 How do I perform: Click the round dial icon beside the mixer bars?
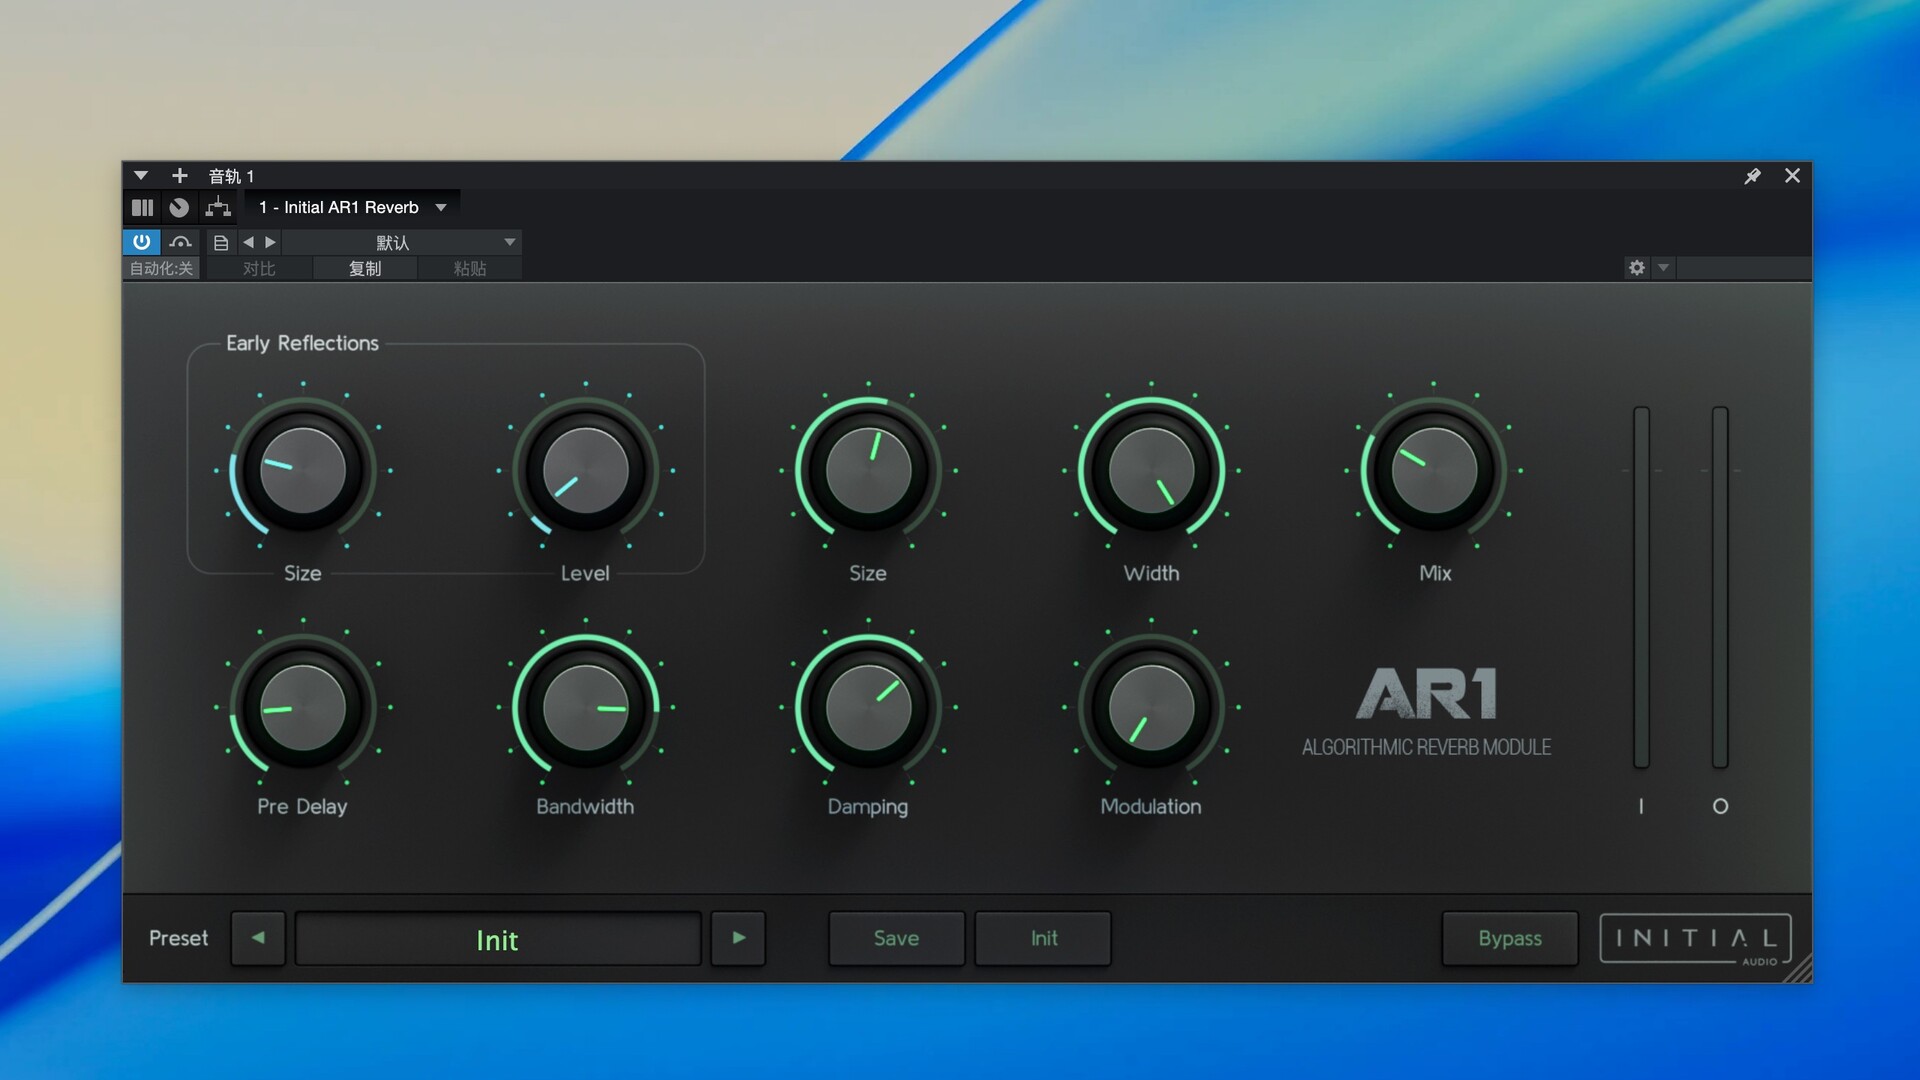pyautogui.click(x=179, y=207)
